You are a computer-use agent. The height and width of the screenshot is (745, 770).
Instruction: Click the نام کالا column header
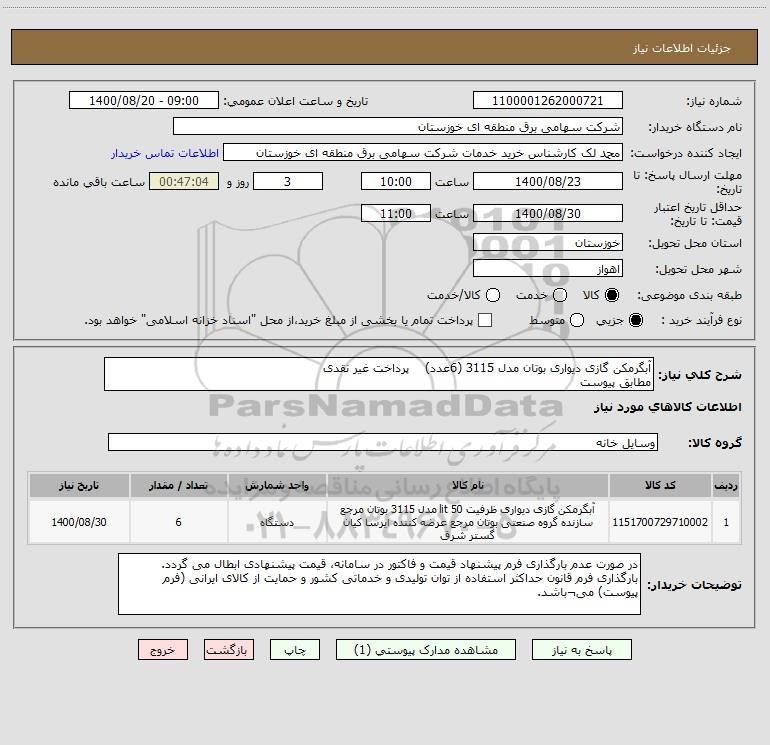coord(468,485)
